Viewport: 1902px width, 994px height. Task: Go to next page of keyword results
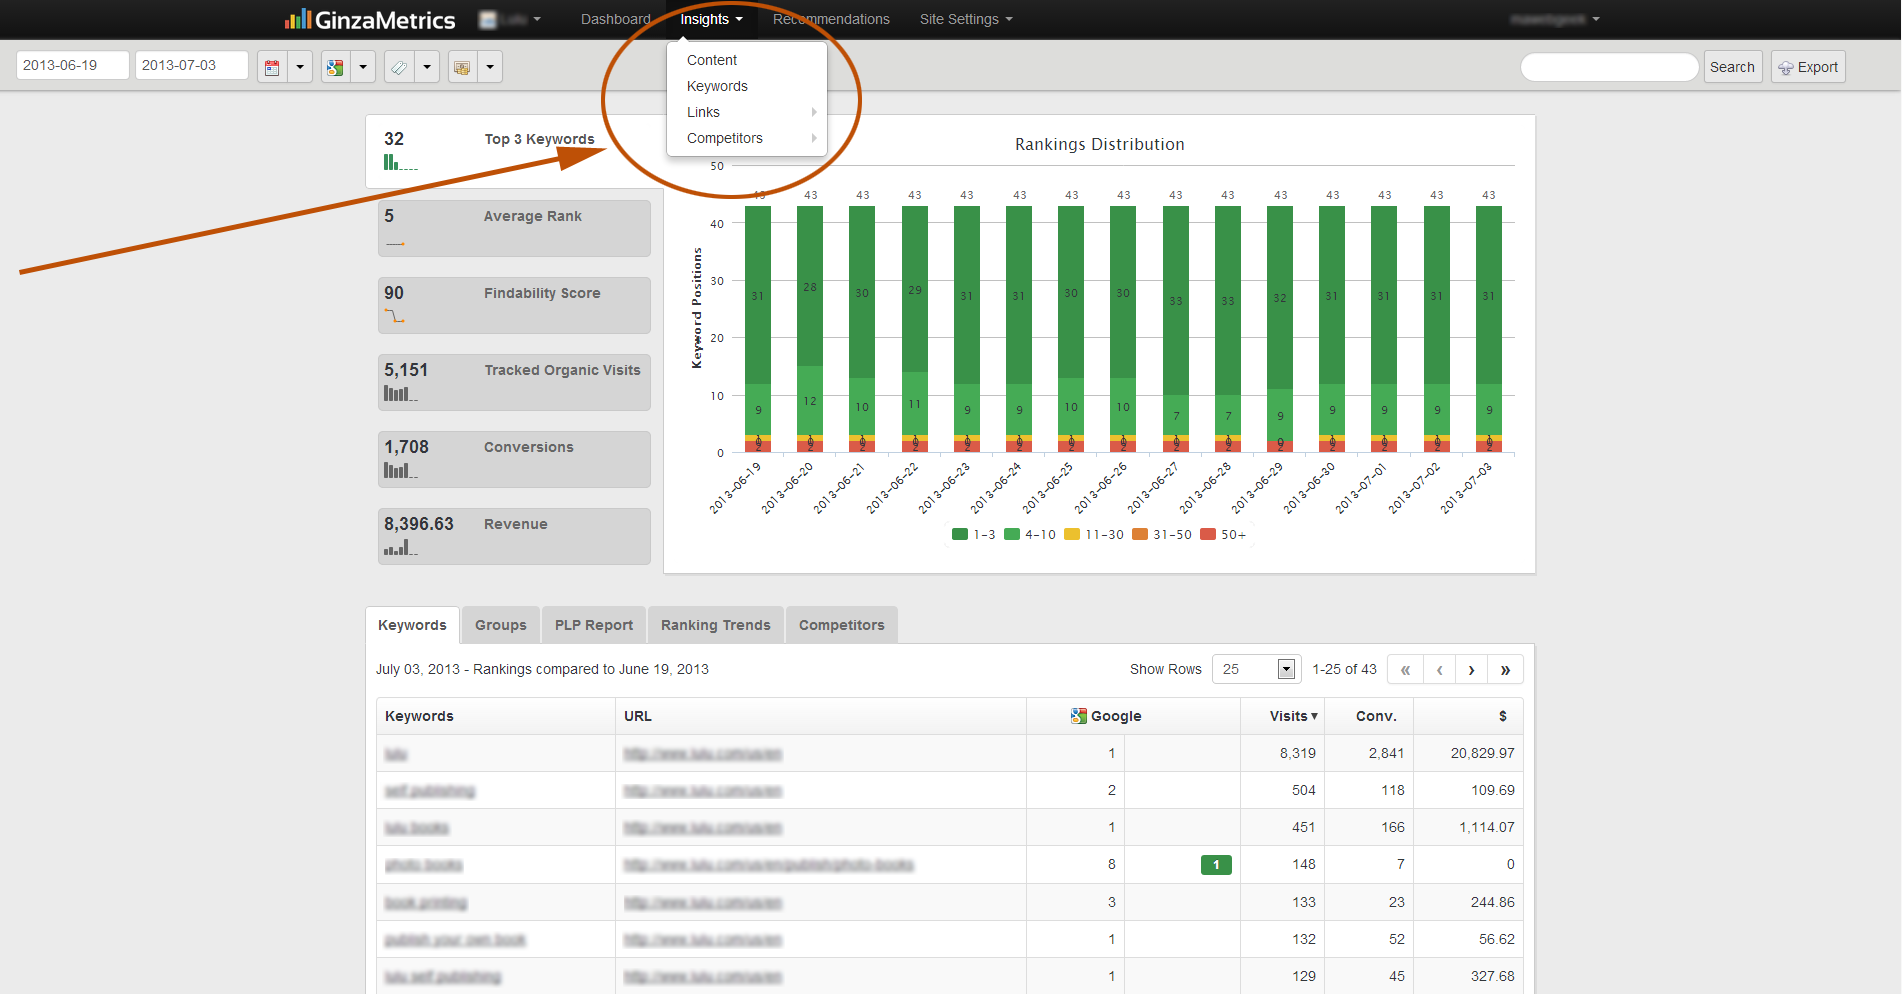[x=1471, y=670]
